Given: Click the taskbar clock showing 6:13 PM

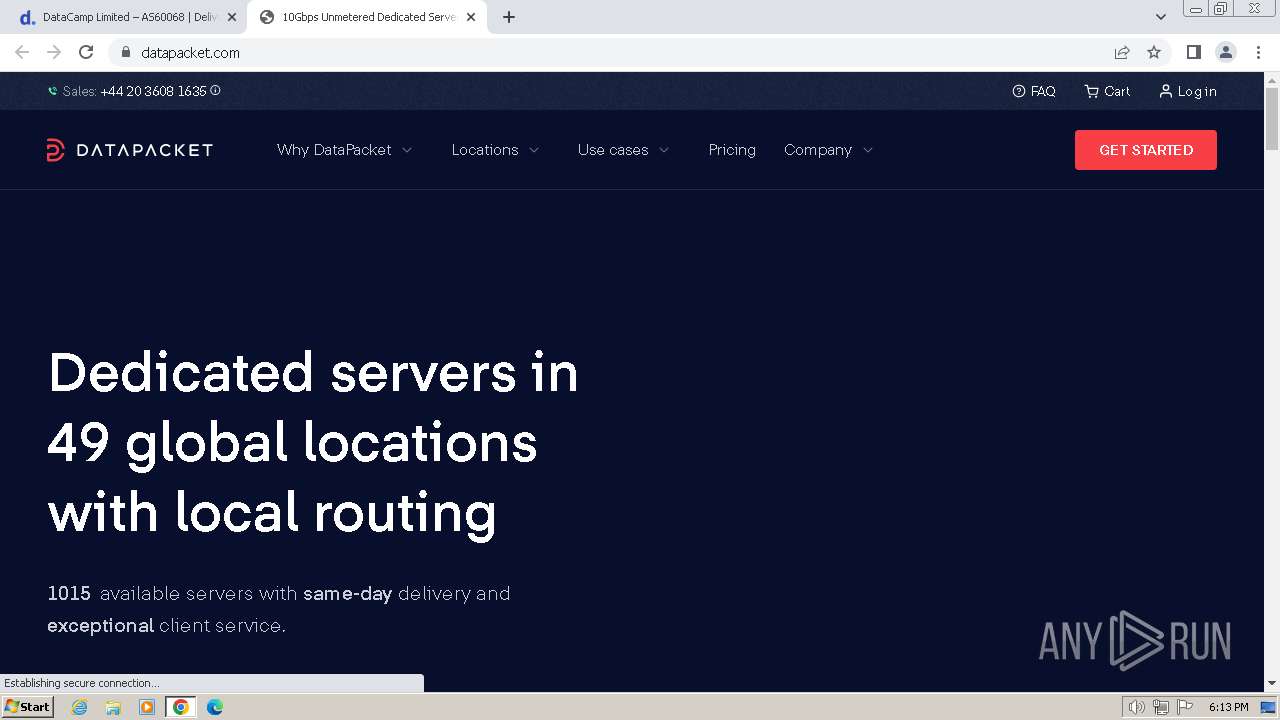Looking at the screenshot, I should tap(1228, 707).
